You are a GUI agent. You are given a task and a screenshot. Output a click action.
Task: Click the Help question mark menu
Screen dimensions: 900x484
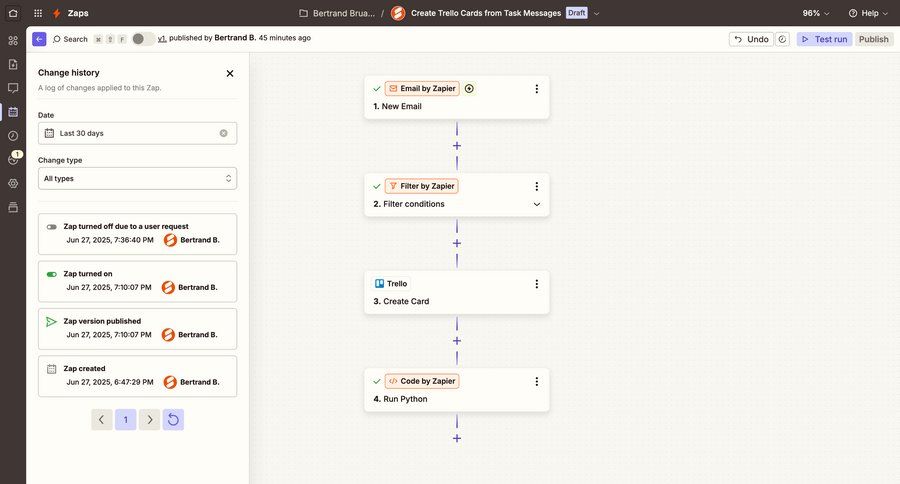click(868, 13)
